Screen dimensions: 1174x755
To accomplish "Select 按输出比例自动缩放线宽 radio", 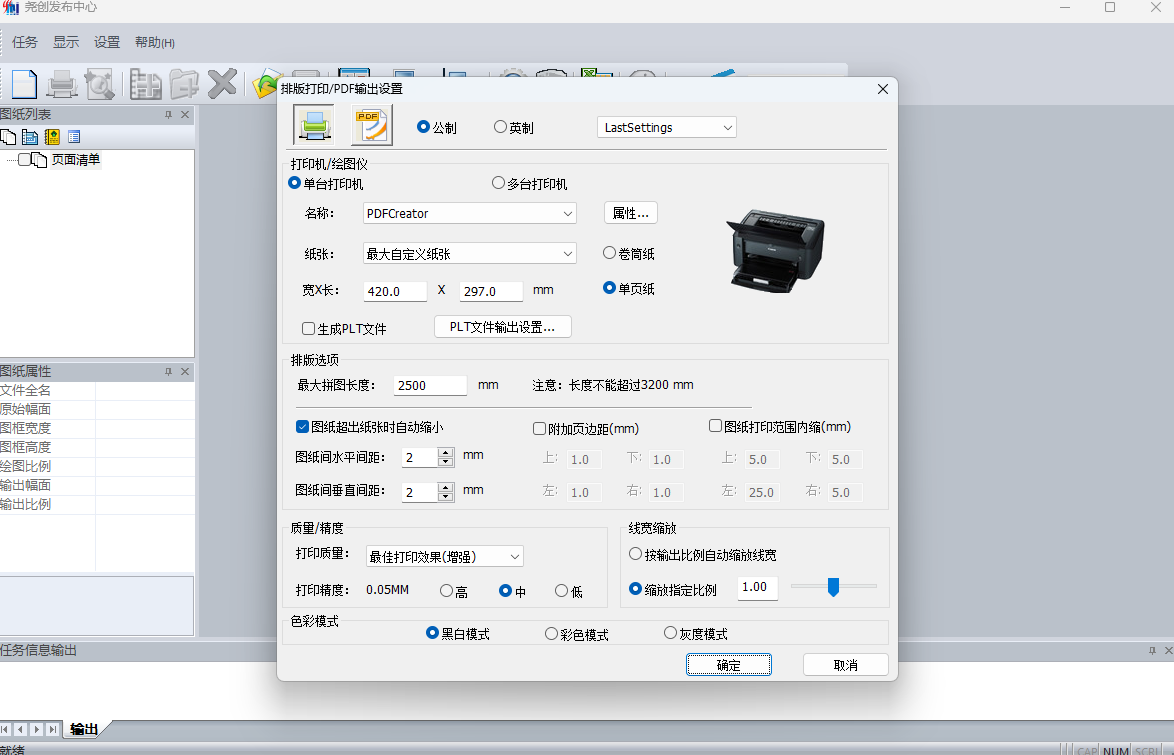I will click(636, 554).
